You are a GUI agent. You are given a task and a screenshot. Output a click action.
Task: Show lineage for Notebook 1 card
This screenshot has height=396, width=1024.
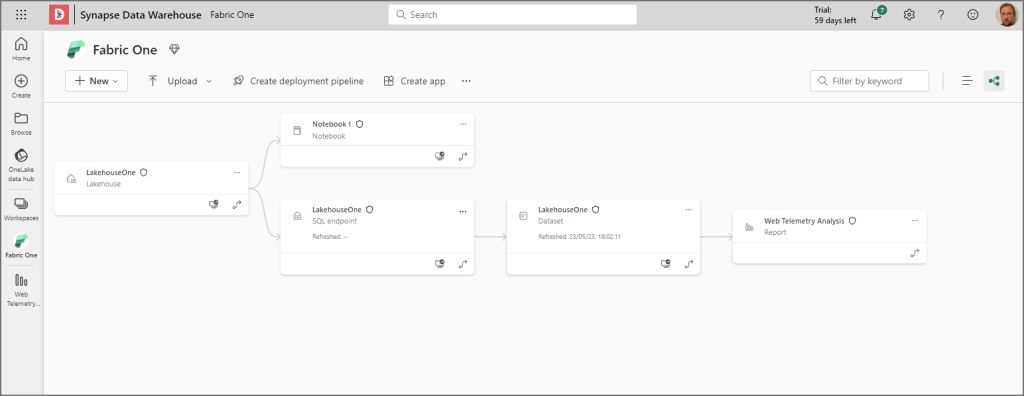tap(463, 156)
